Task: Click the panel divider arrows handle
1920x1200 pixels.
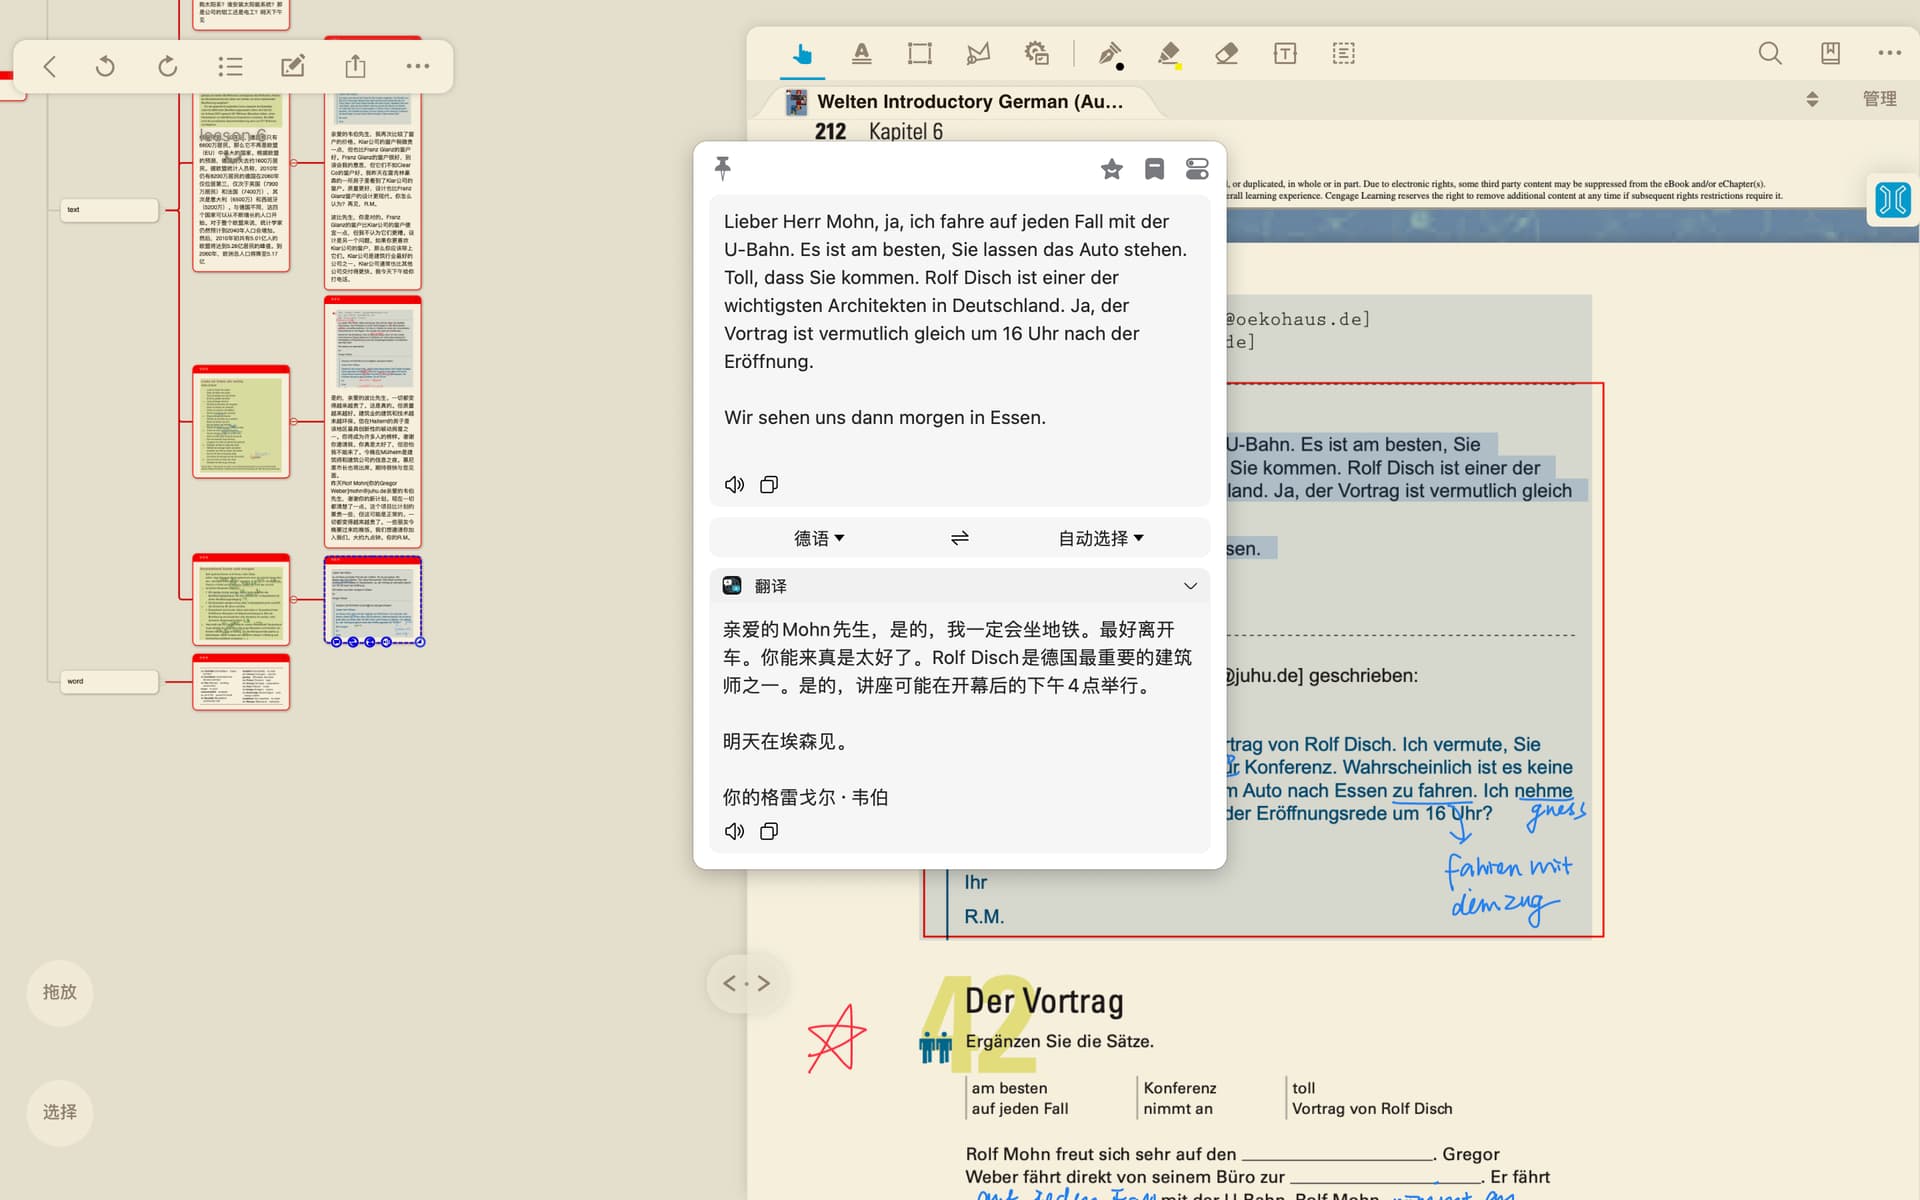Action: (x=746, y=984)
